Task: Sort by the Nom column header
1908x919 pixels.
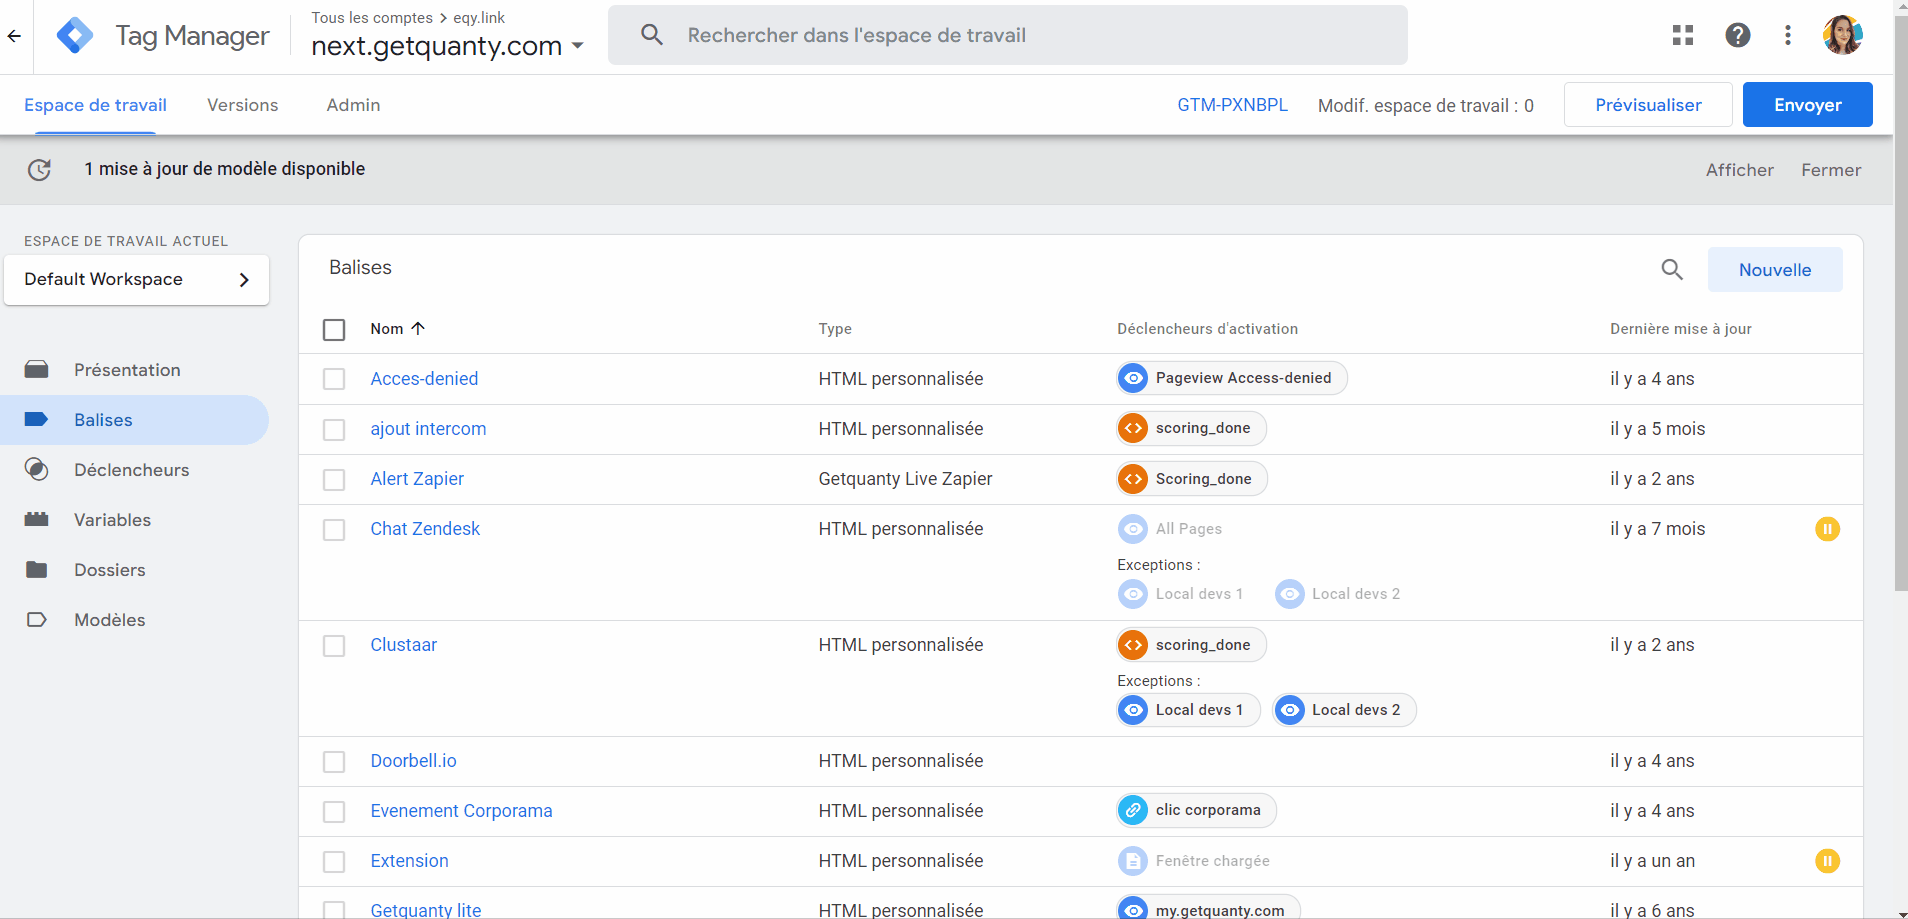Action: tap(398, 329)
